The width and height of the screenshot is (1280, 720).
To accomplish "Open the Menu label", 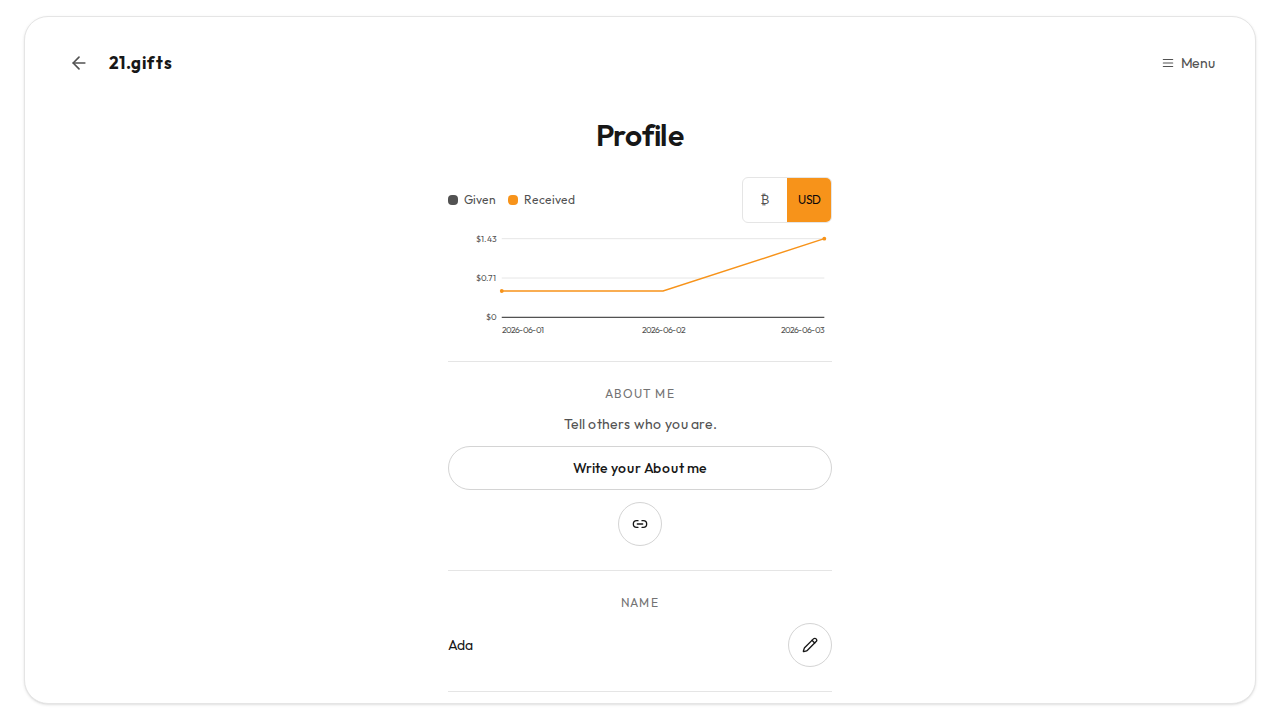I will coord(1198,63).
